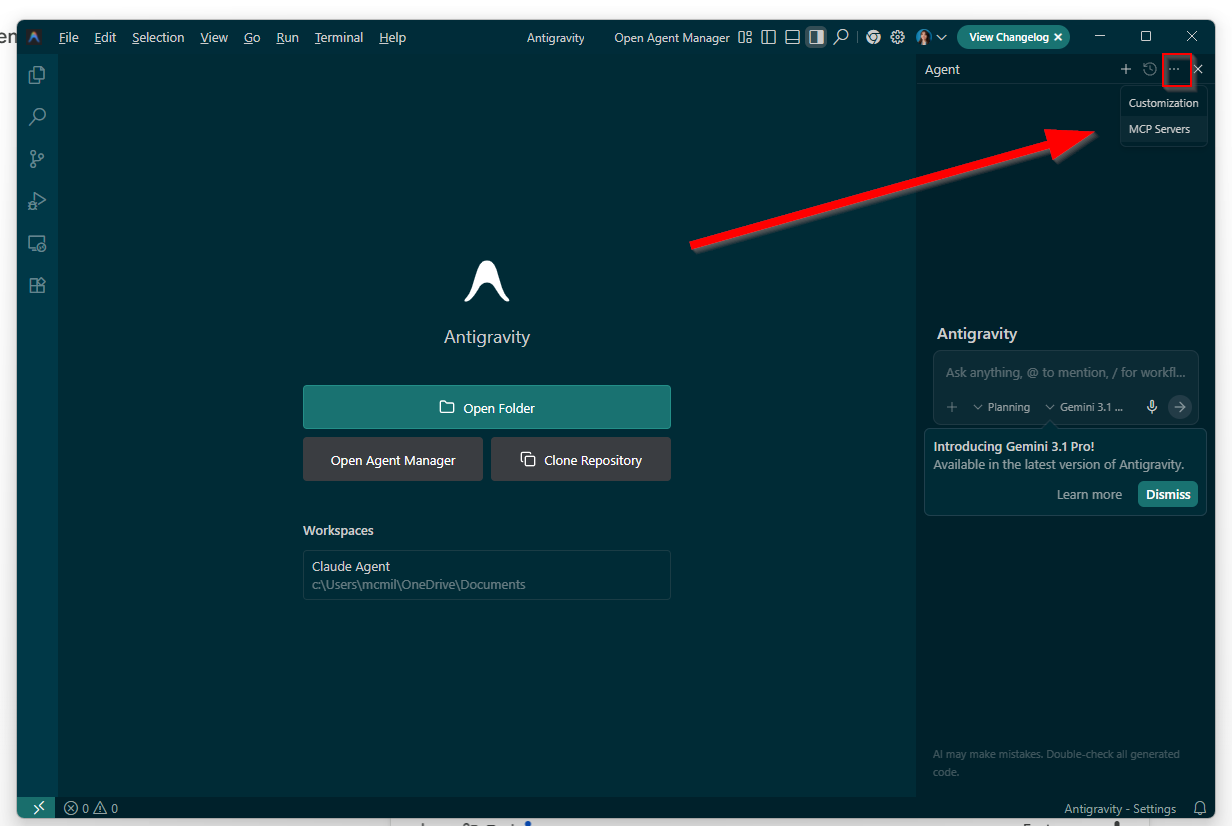The height and width of the screenshot is (826, 1232).
Task: Click the Clone Repository button
Action: click(x=581, y=460)
